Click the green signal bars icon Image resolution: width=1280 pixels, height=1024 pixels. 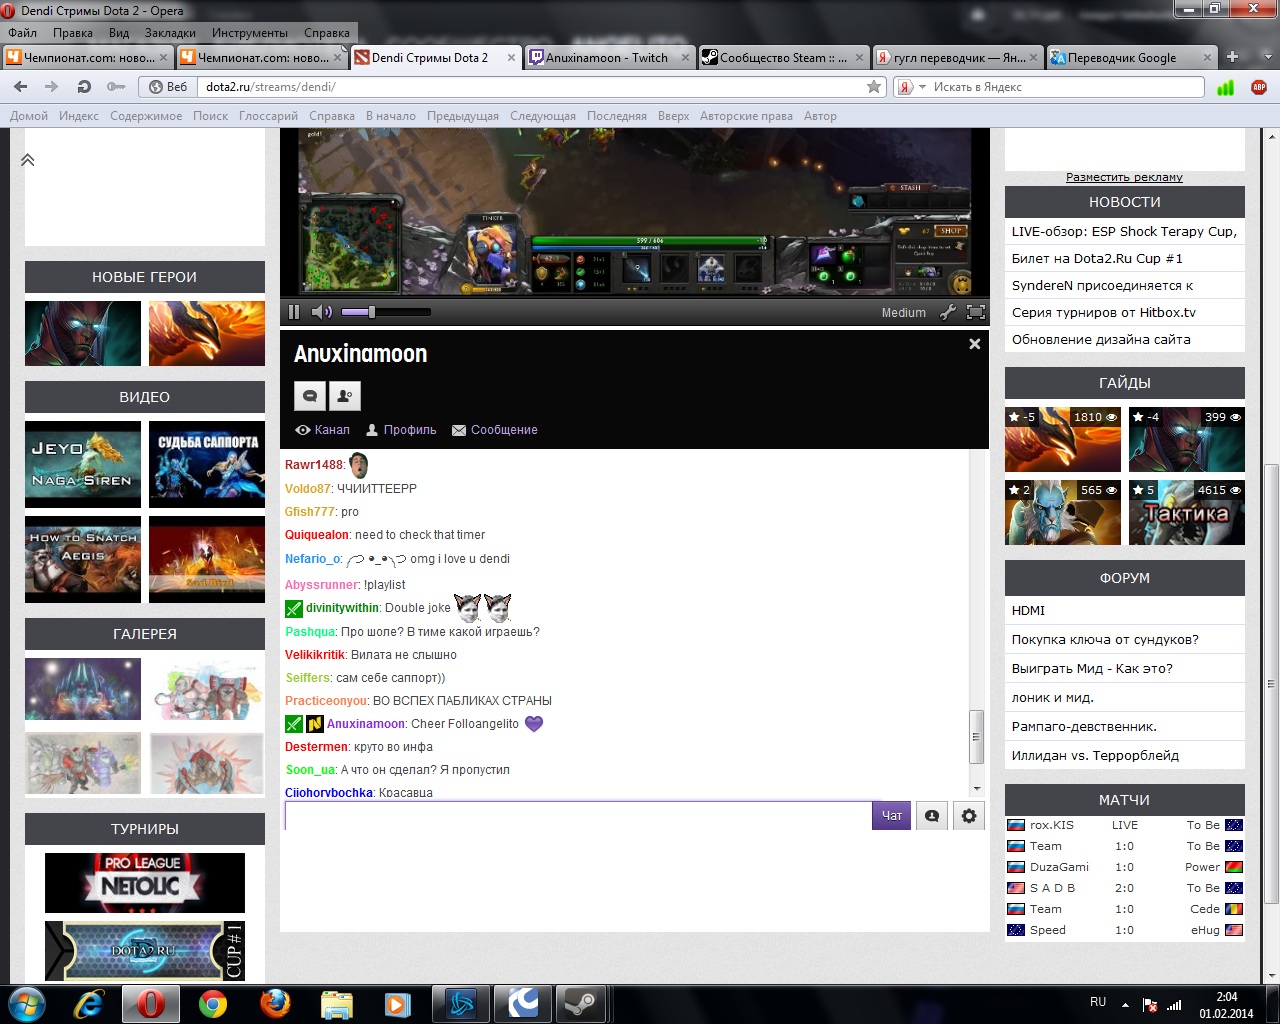1226,87
